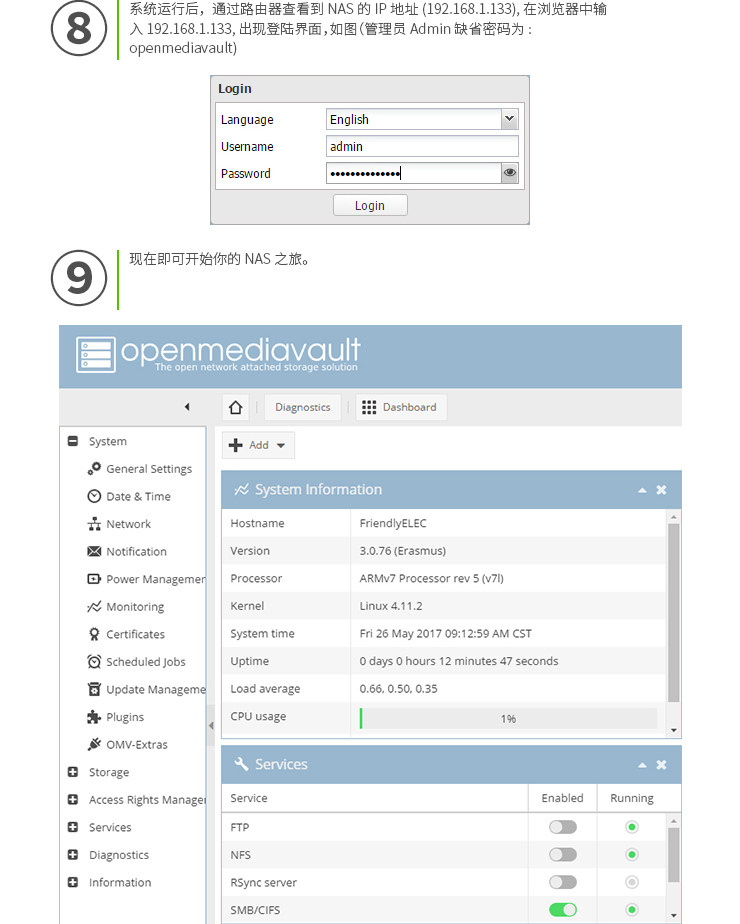The width and height of the screenshot is (740, 924).
Task: Click the Diagnostics breadcrumb tab
Action: click(303, 407)
